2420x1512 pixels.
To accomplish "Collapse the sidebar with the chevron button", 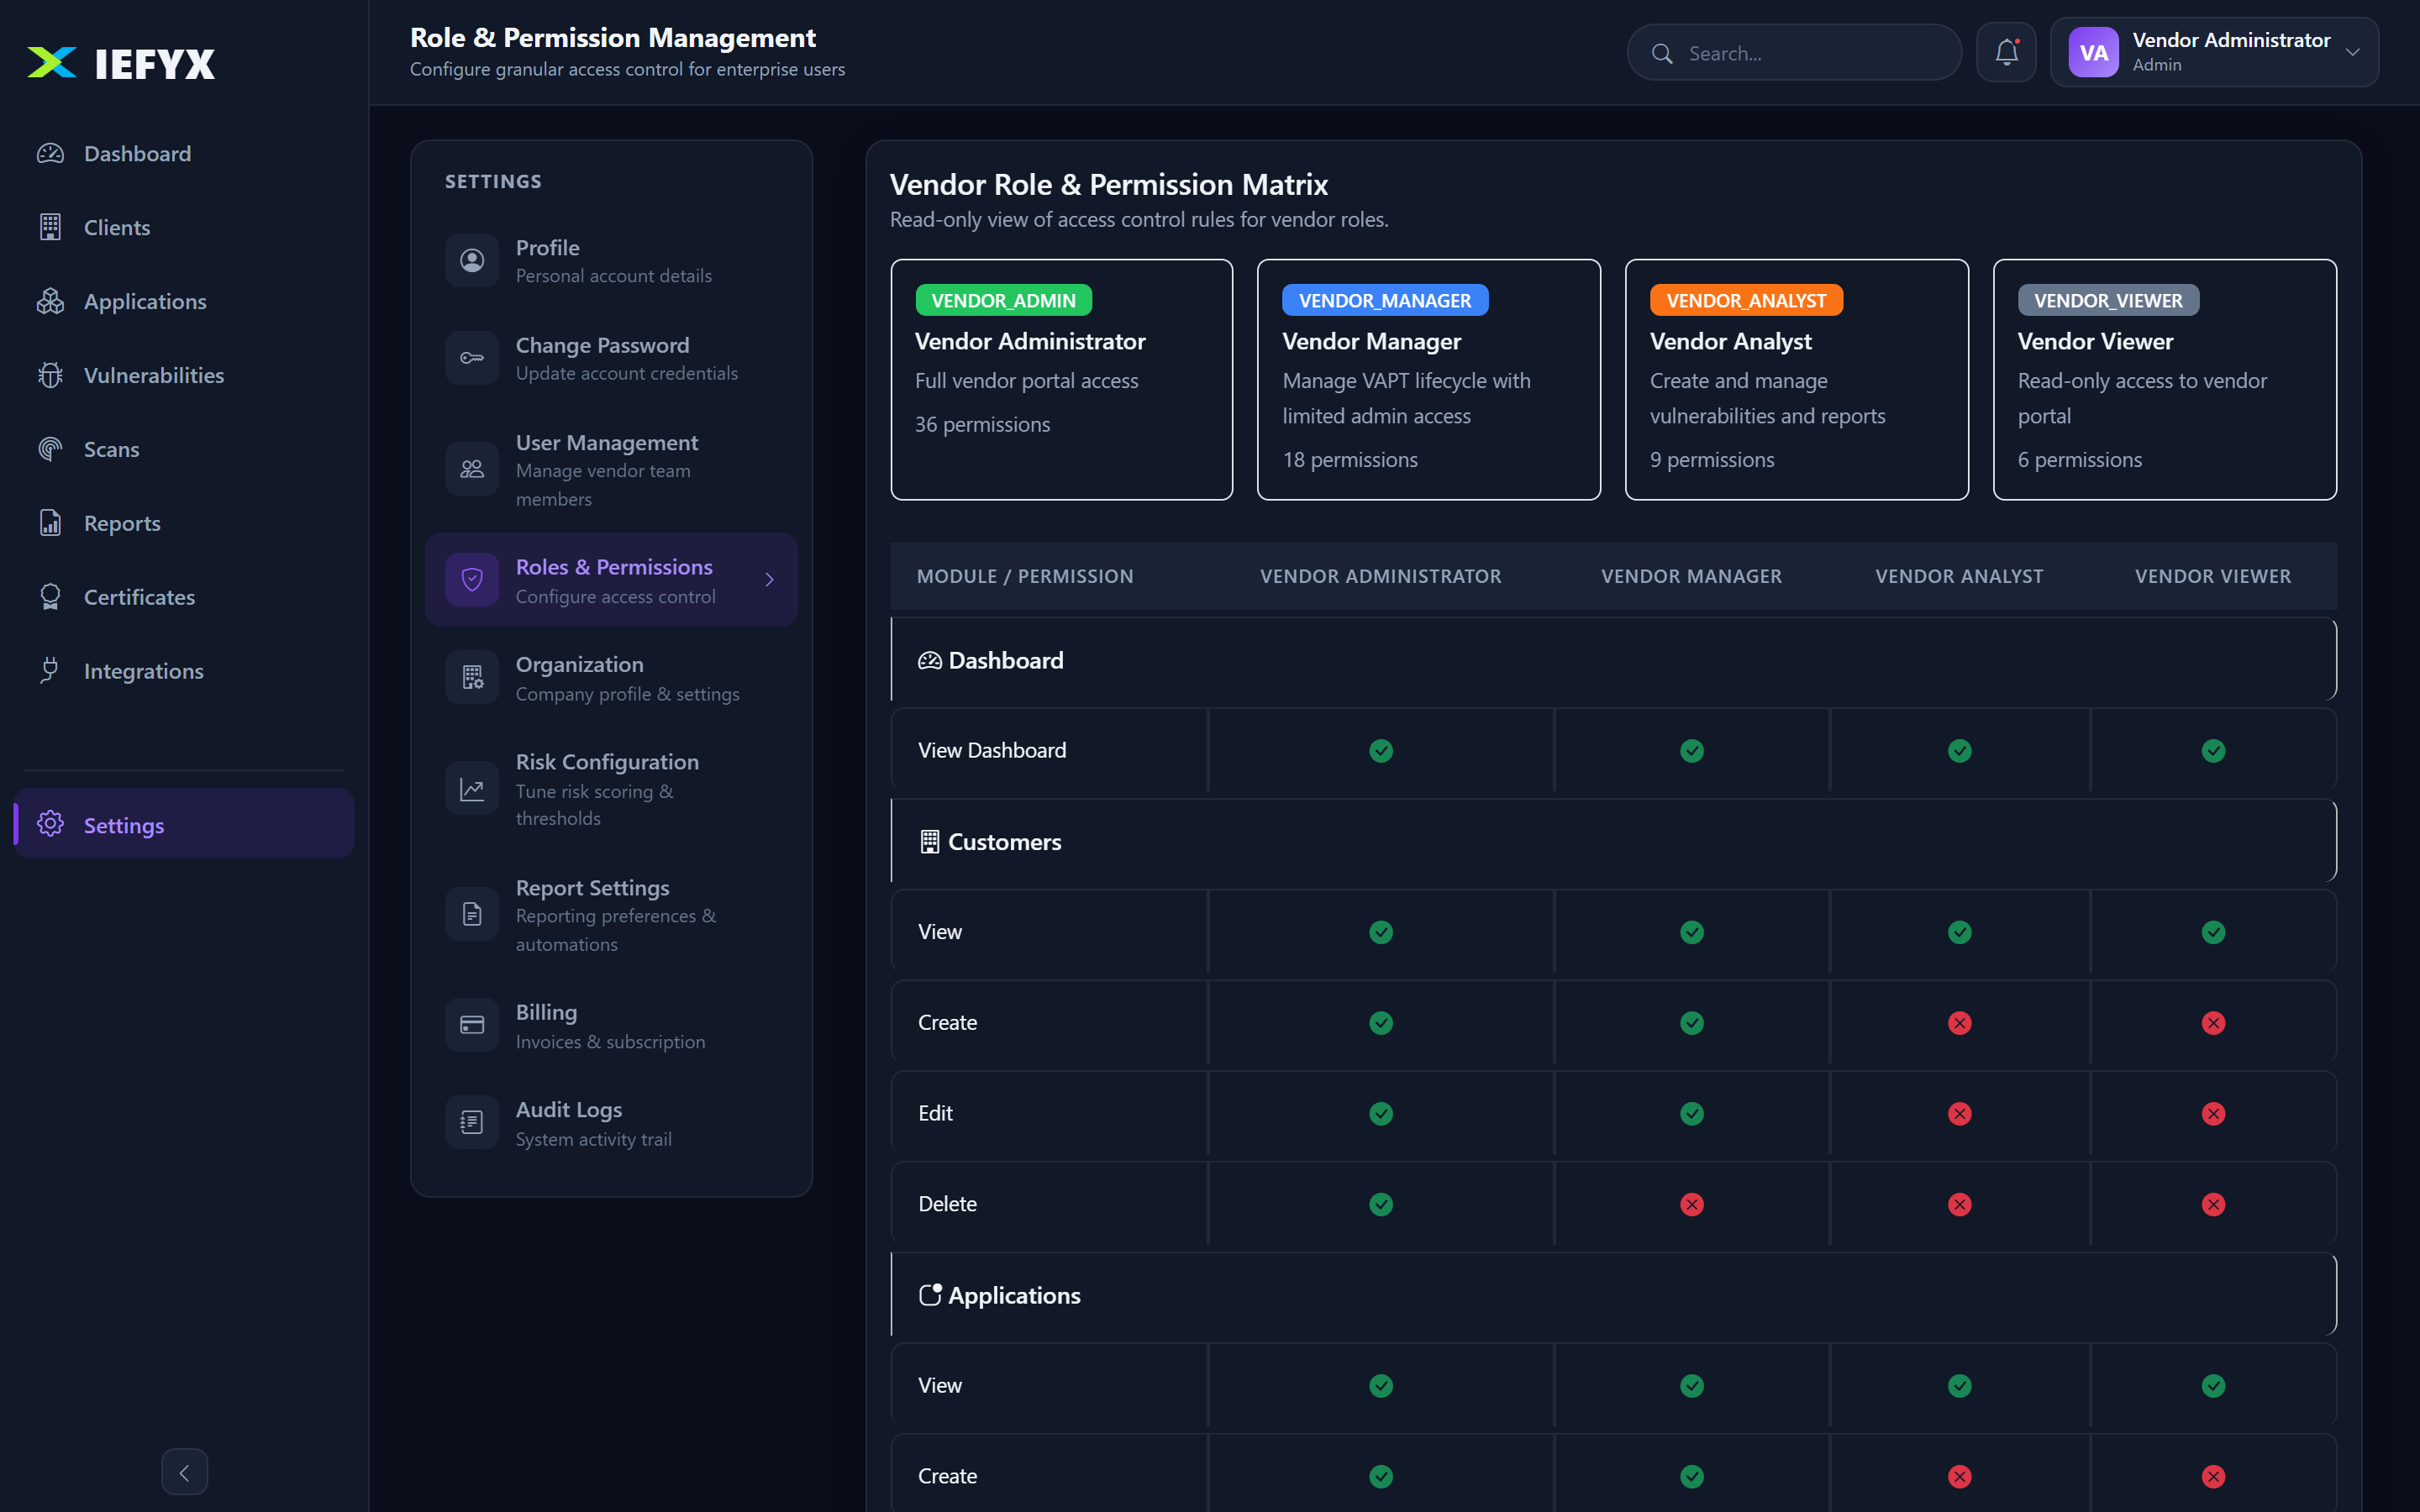I will [185, 1472].
